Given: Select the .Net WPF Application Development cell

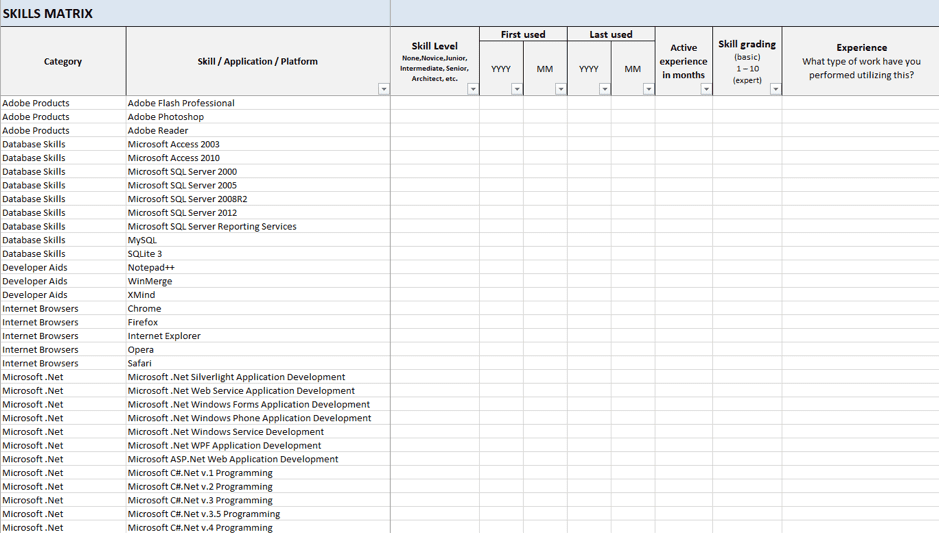Looking at the screenshot, I should [x=258, y=446].
